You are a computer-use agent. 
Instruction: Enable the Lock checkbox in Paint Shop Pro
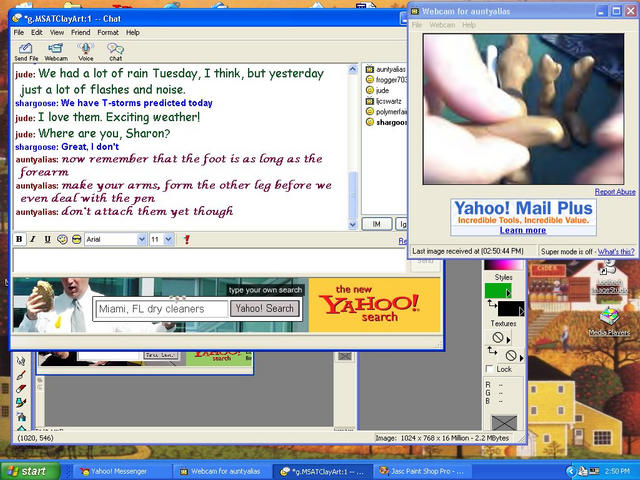[x=489, y=369]
